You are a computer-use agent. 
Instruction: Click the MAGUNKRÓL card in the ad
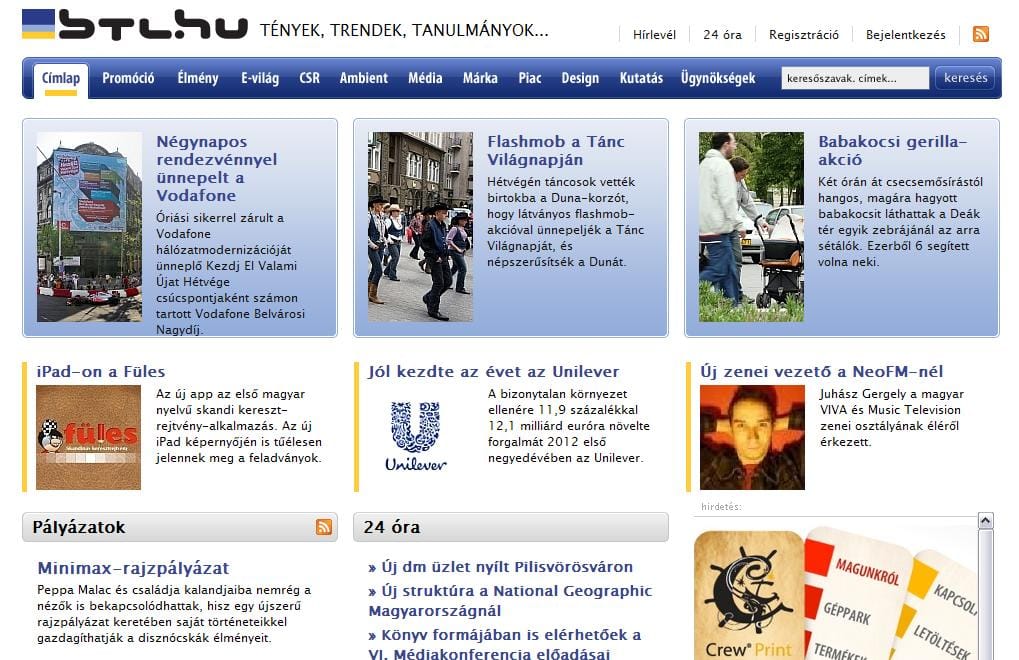pos(868,571)
